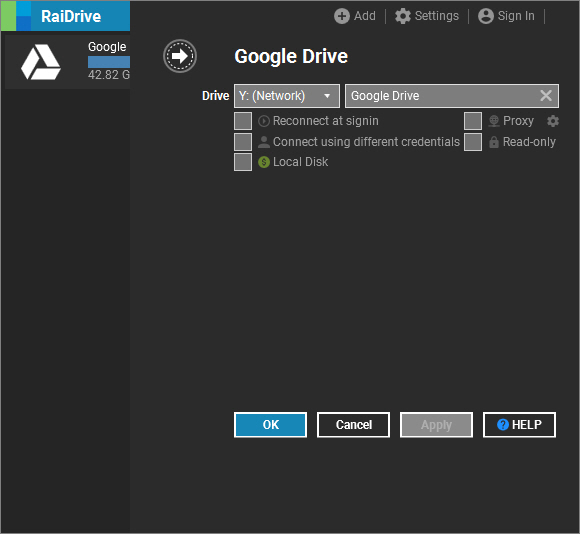Enable the Local Disk checkbox
Viewport: 580px width, 534px height.
pyautogui.click(x=243, y=162)
